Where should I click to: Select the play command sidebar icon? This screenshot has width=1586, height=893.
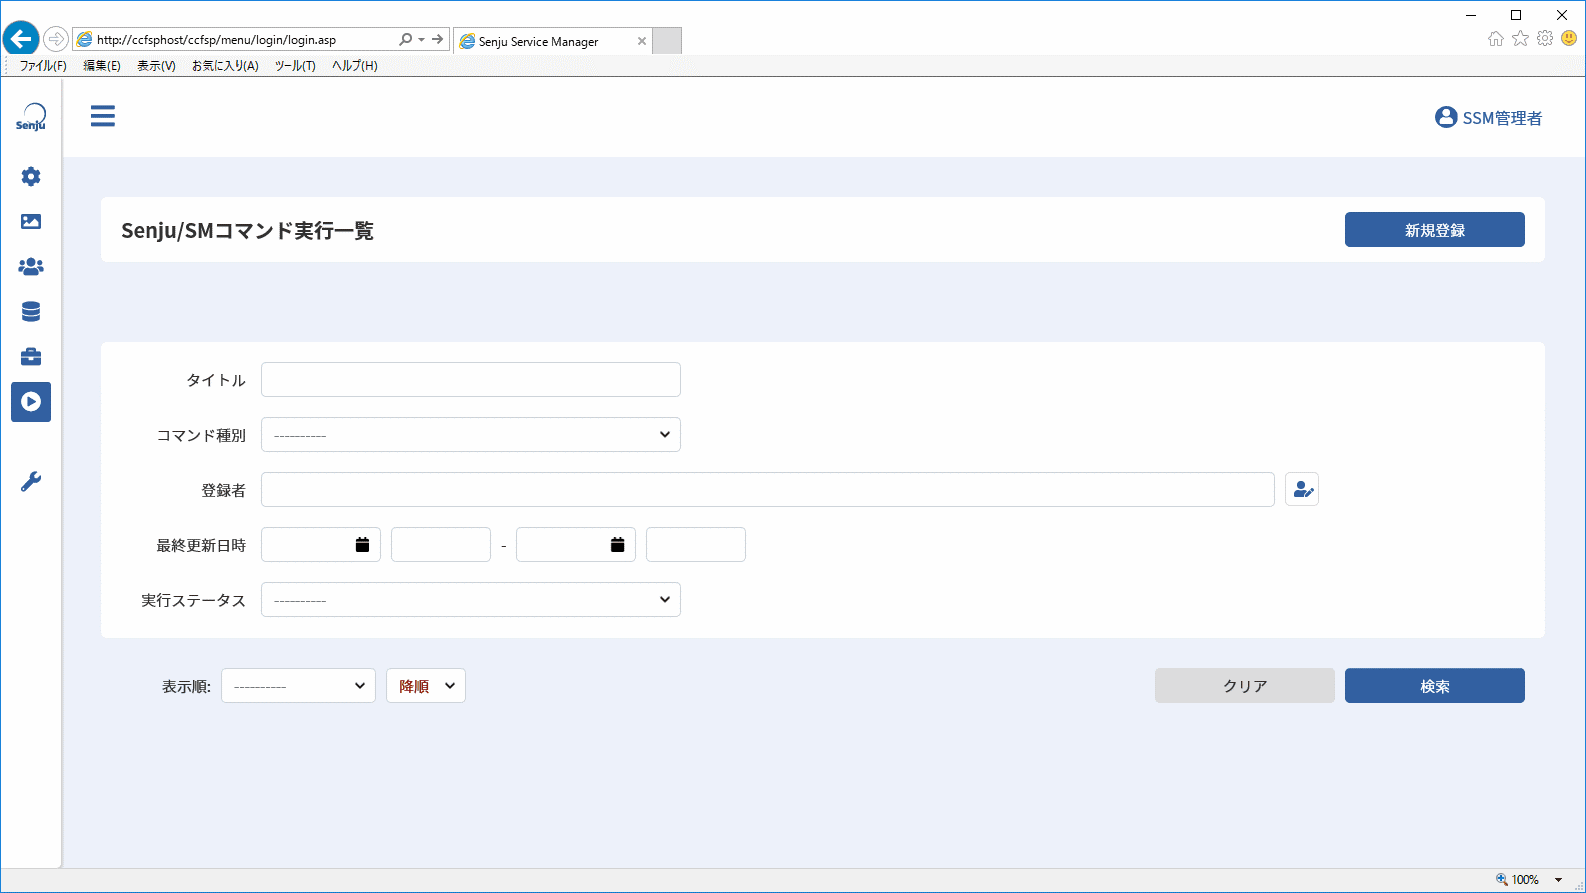pos(31,402)
